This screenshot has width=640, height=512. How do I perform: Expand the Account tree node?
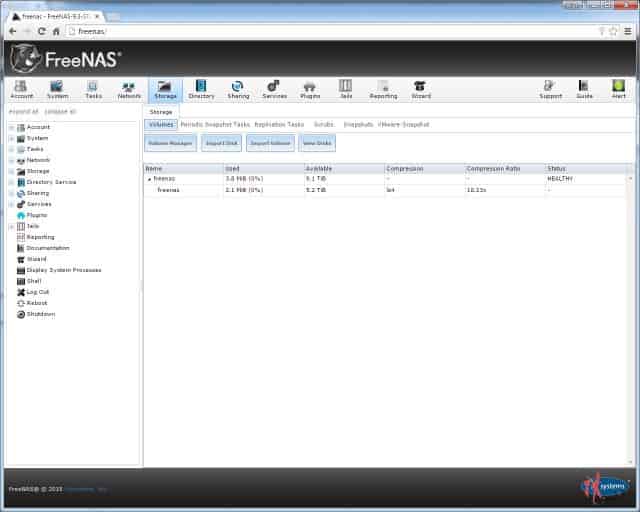click(x=11, y=128)
